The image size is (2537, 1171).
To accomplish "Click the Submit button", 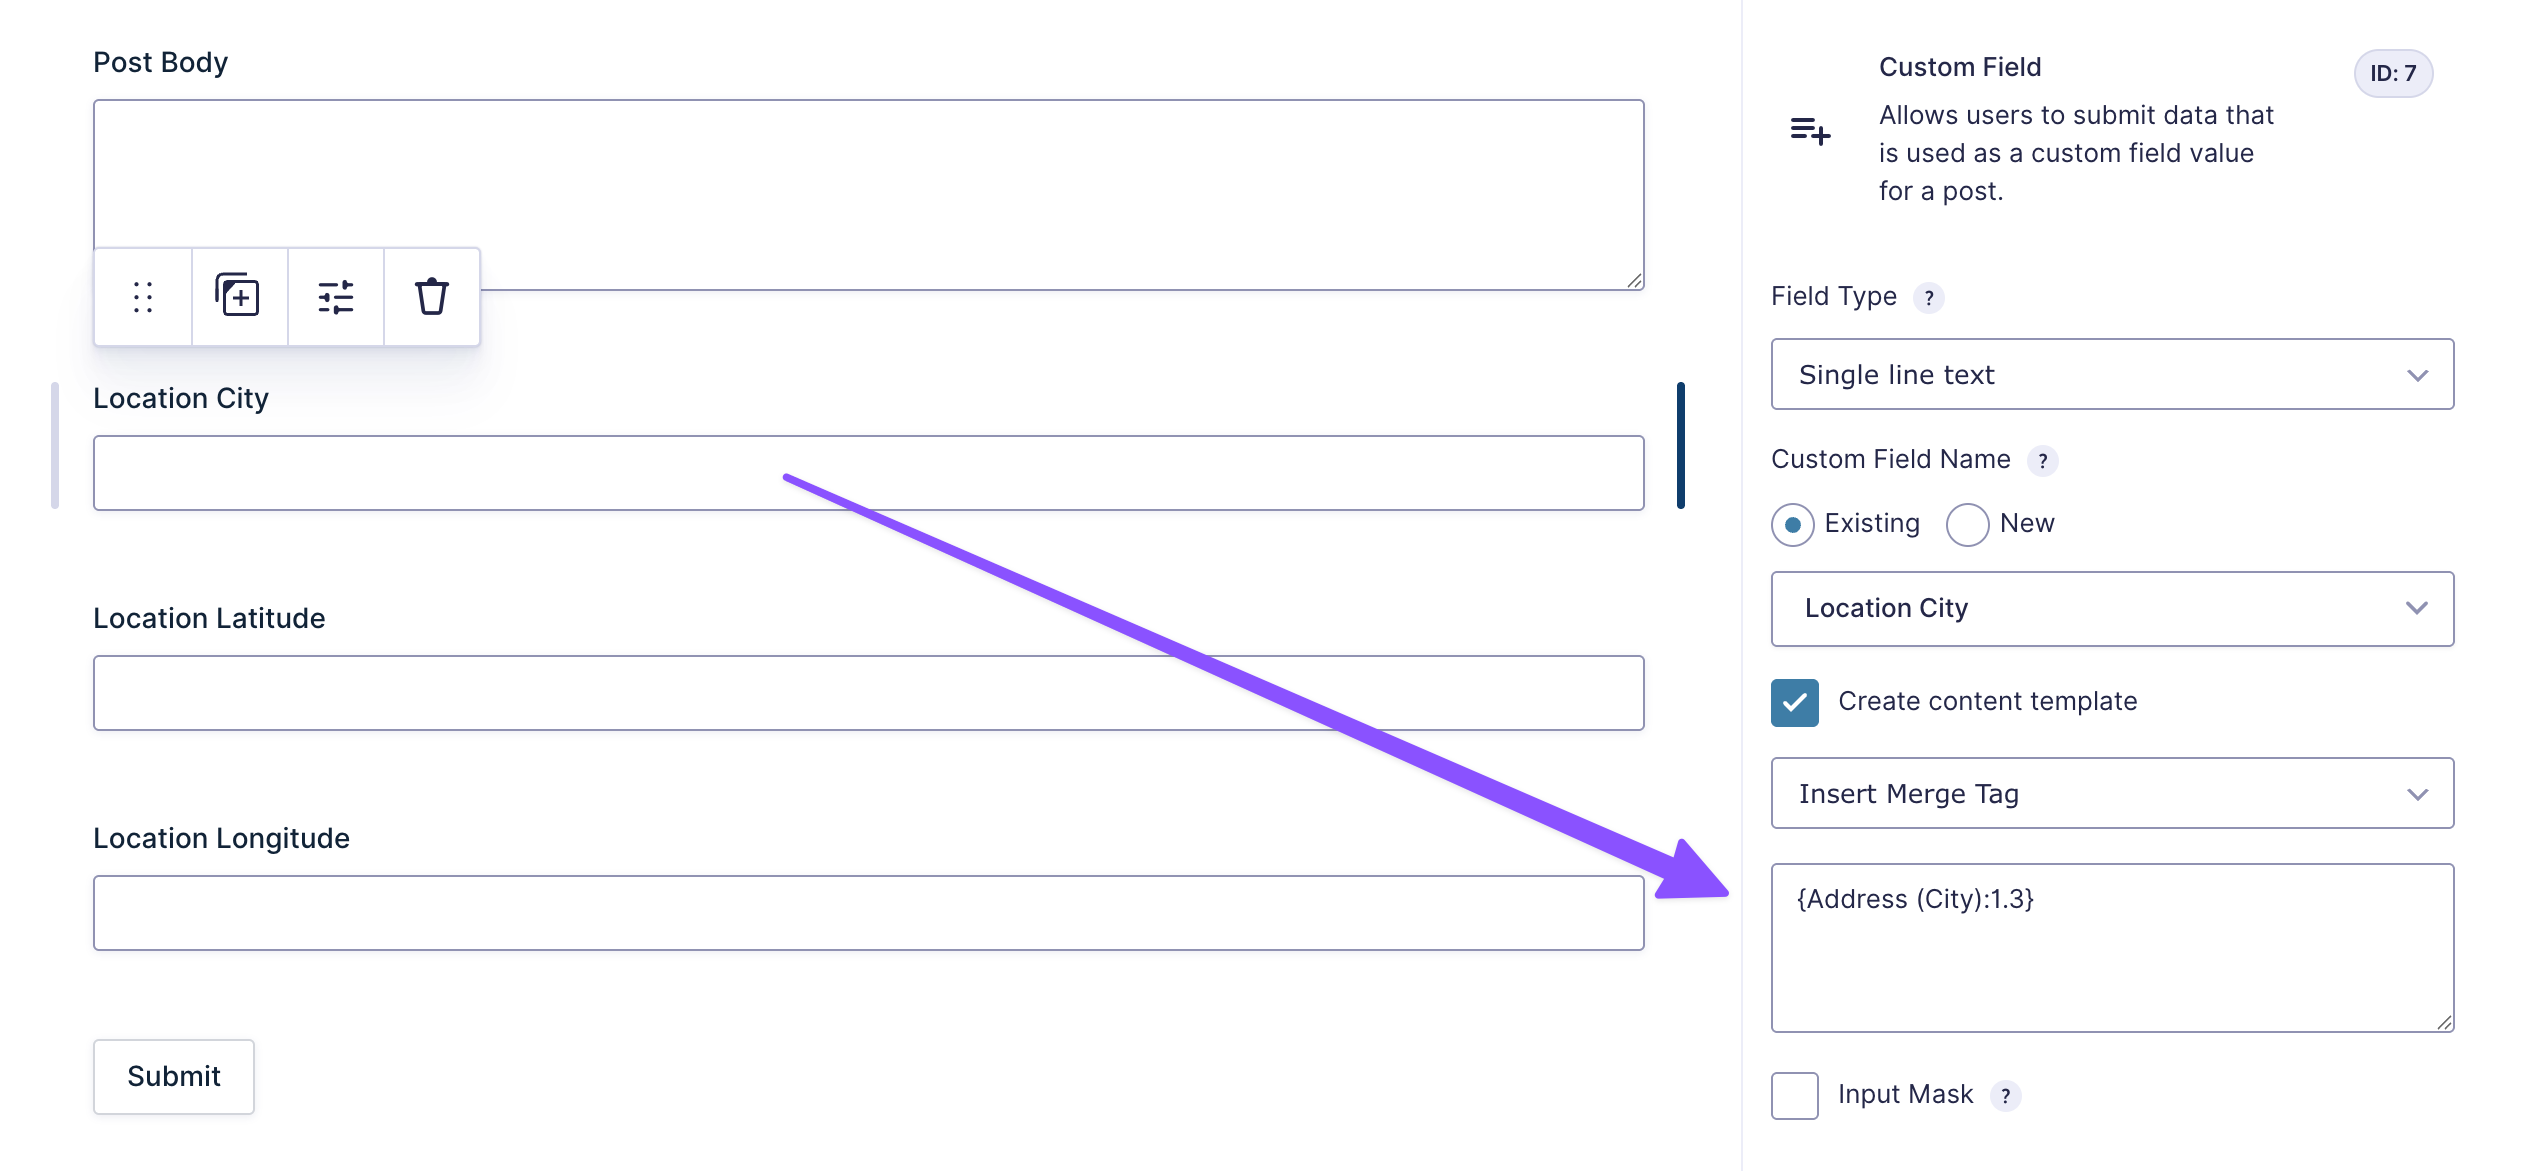I will tap(174, 1077).
